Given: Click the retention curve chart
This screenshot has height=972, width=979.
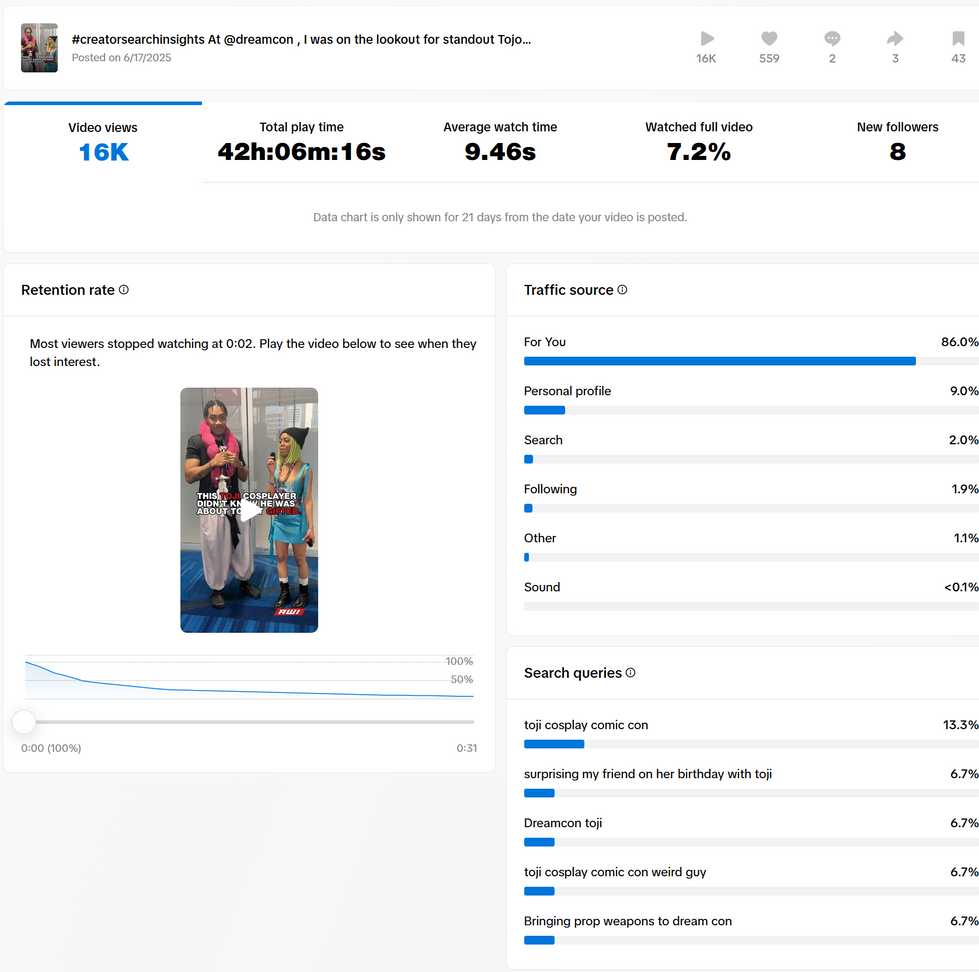Looking at the screenshot, I should [249, 677].
